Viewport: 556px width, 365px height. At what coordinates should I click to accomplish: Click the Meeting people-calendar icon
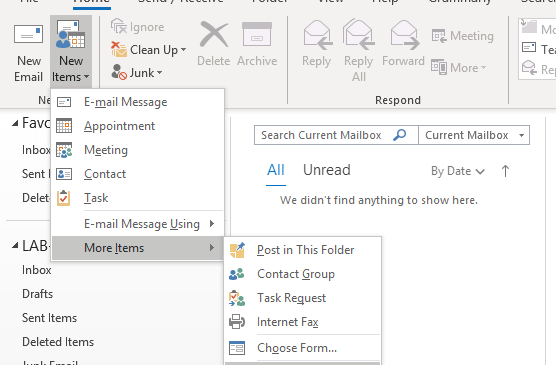point(64,150)
